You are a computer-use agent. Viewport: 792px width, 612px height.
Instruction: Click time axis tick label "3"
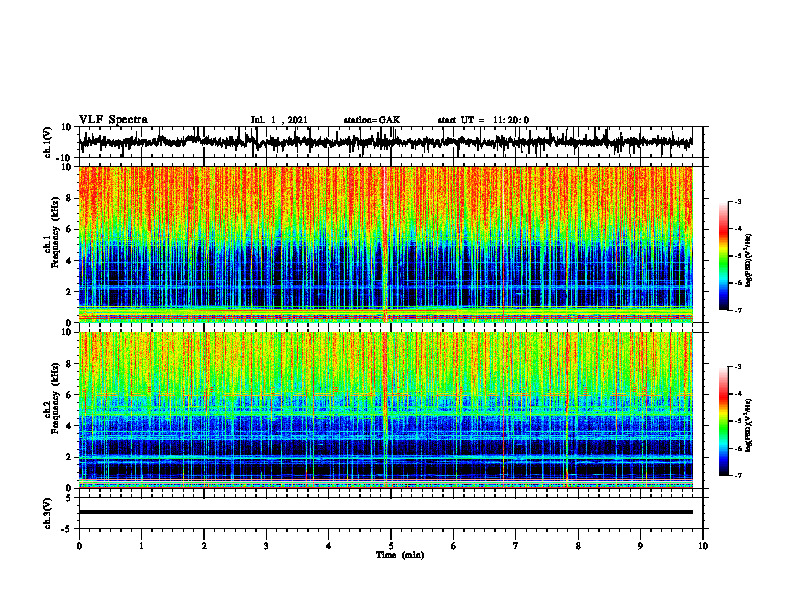click(x=266, y=545)
